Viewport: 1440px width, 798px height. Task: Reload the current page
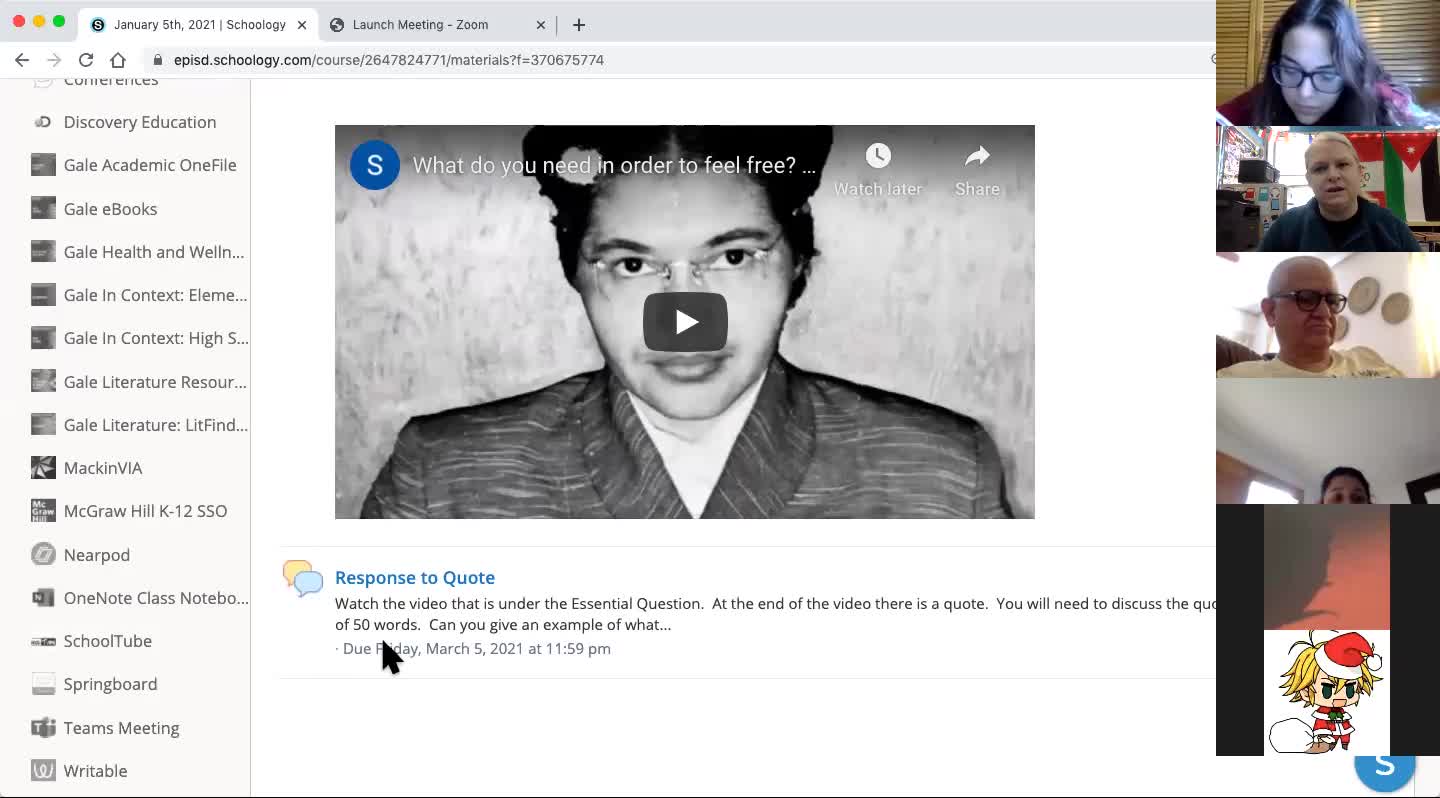(x=86, y=60)
